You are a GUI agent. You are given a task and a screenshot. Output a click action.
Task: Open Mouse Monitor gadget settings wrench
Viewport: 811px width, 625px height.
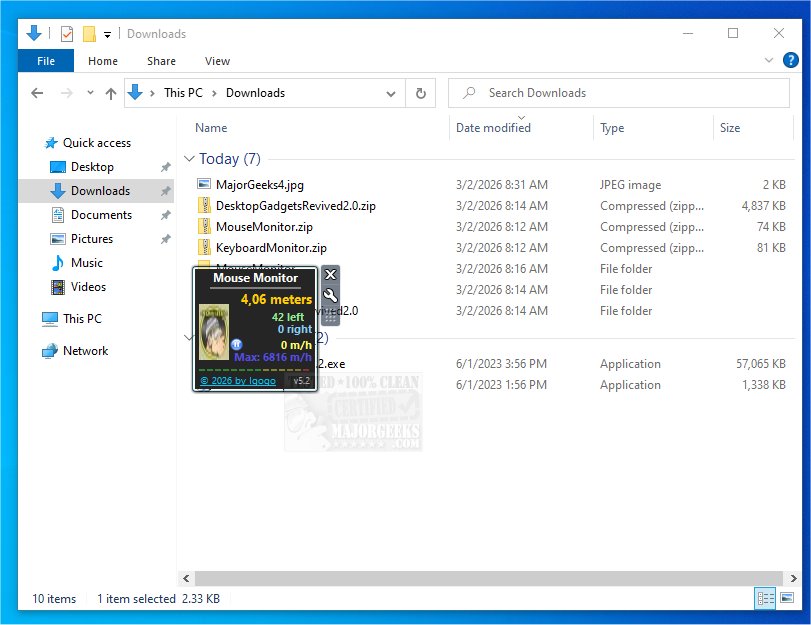(331, 295)
